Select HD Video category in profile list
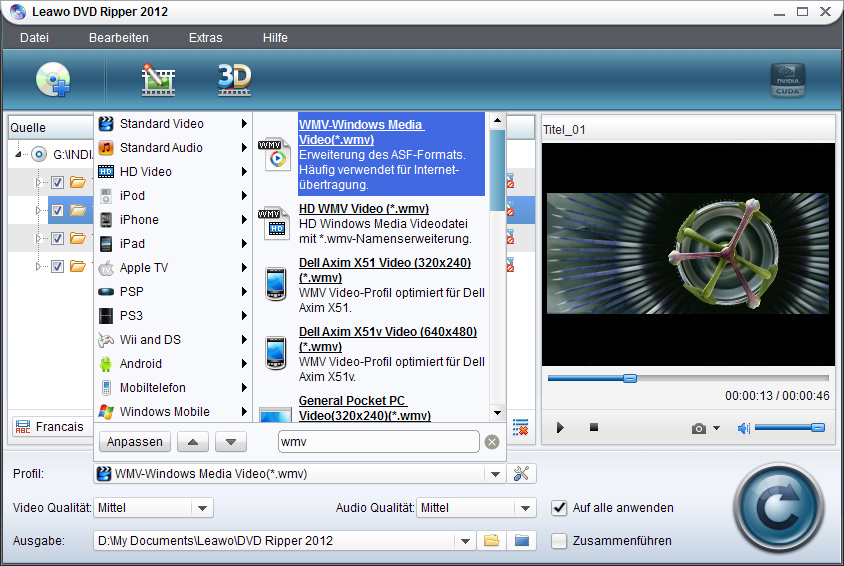This screenshot has width=844, height=566. (x=146, y=172)
